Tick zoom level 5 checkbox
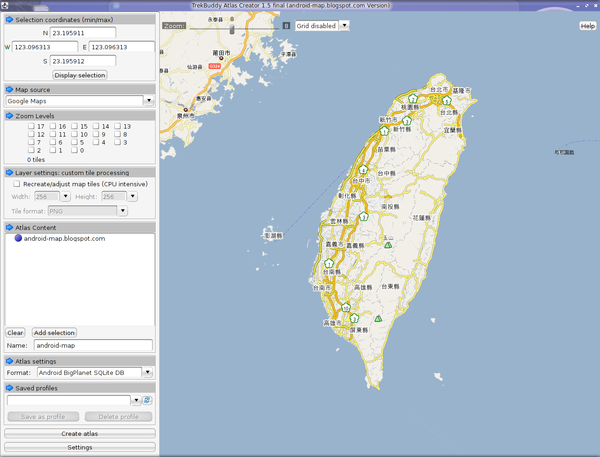 tap(75, 142)
